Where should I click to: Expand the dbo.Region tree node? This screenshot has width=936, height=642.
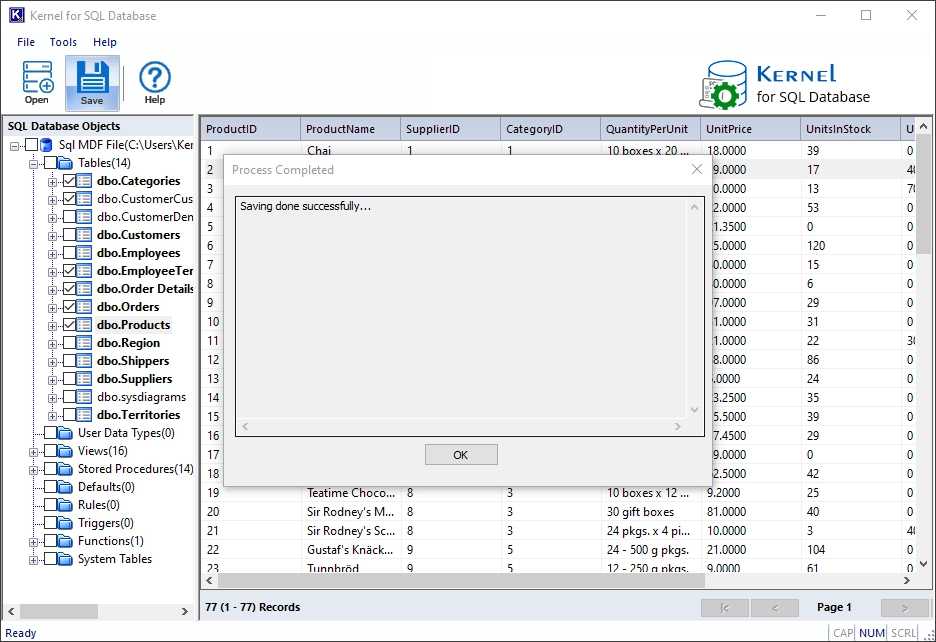(x=53, y=344)
